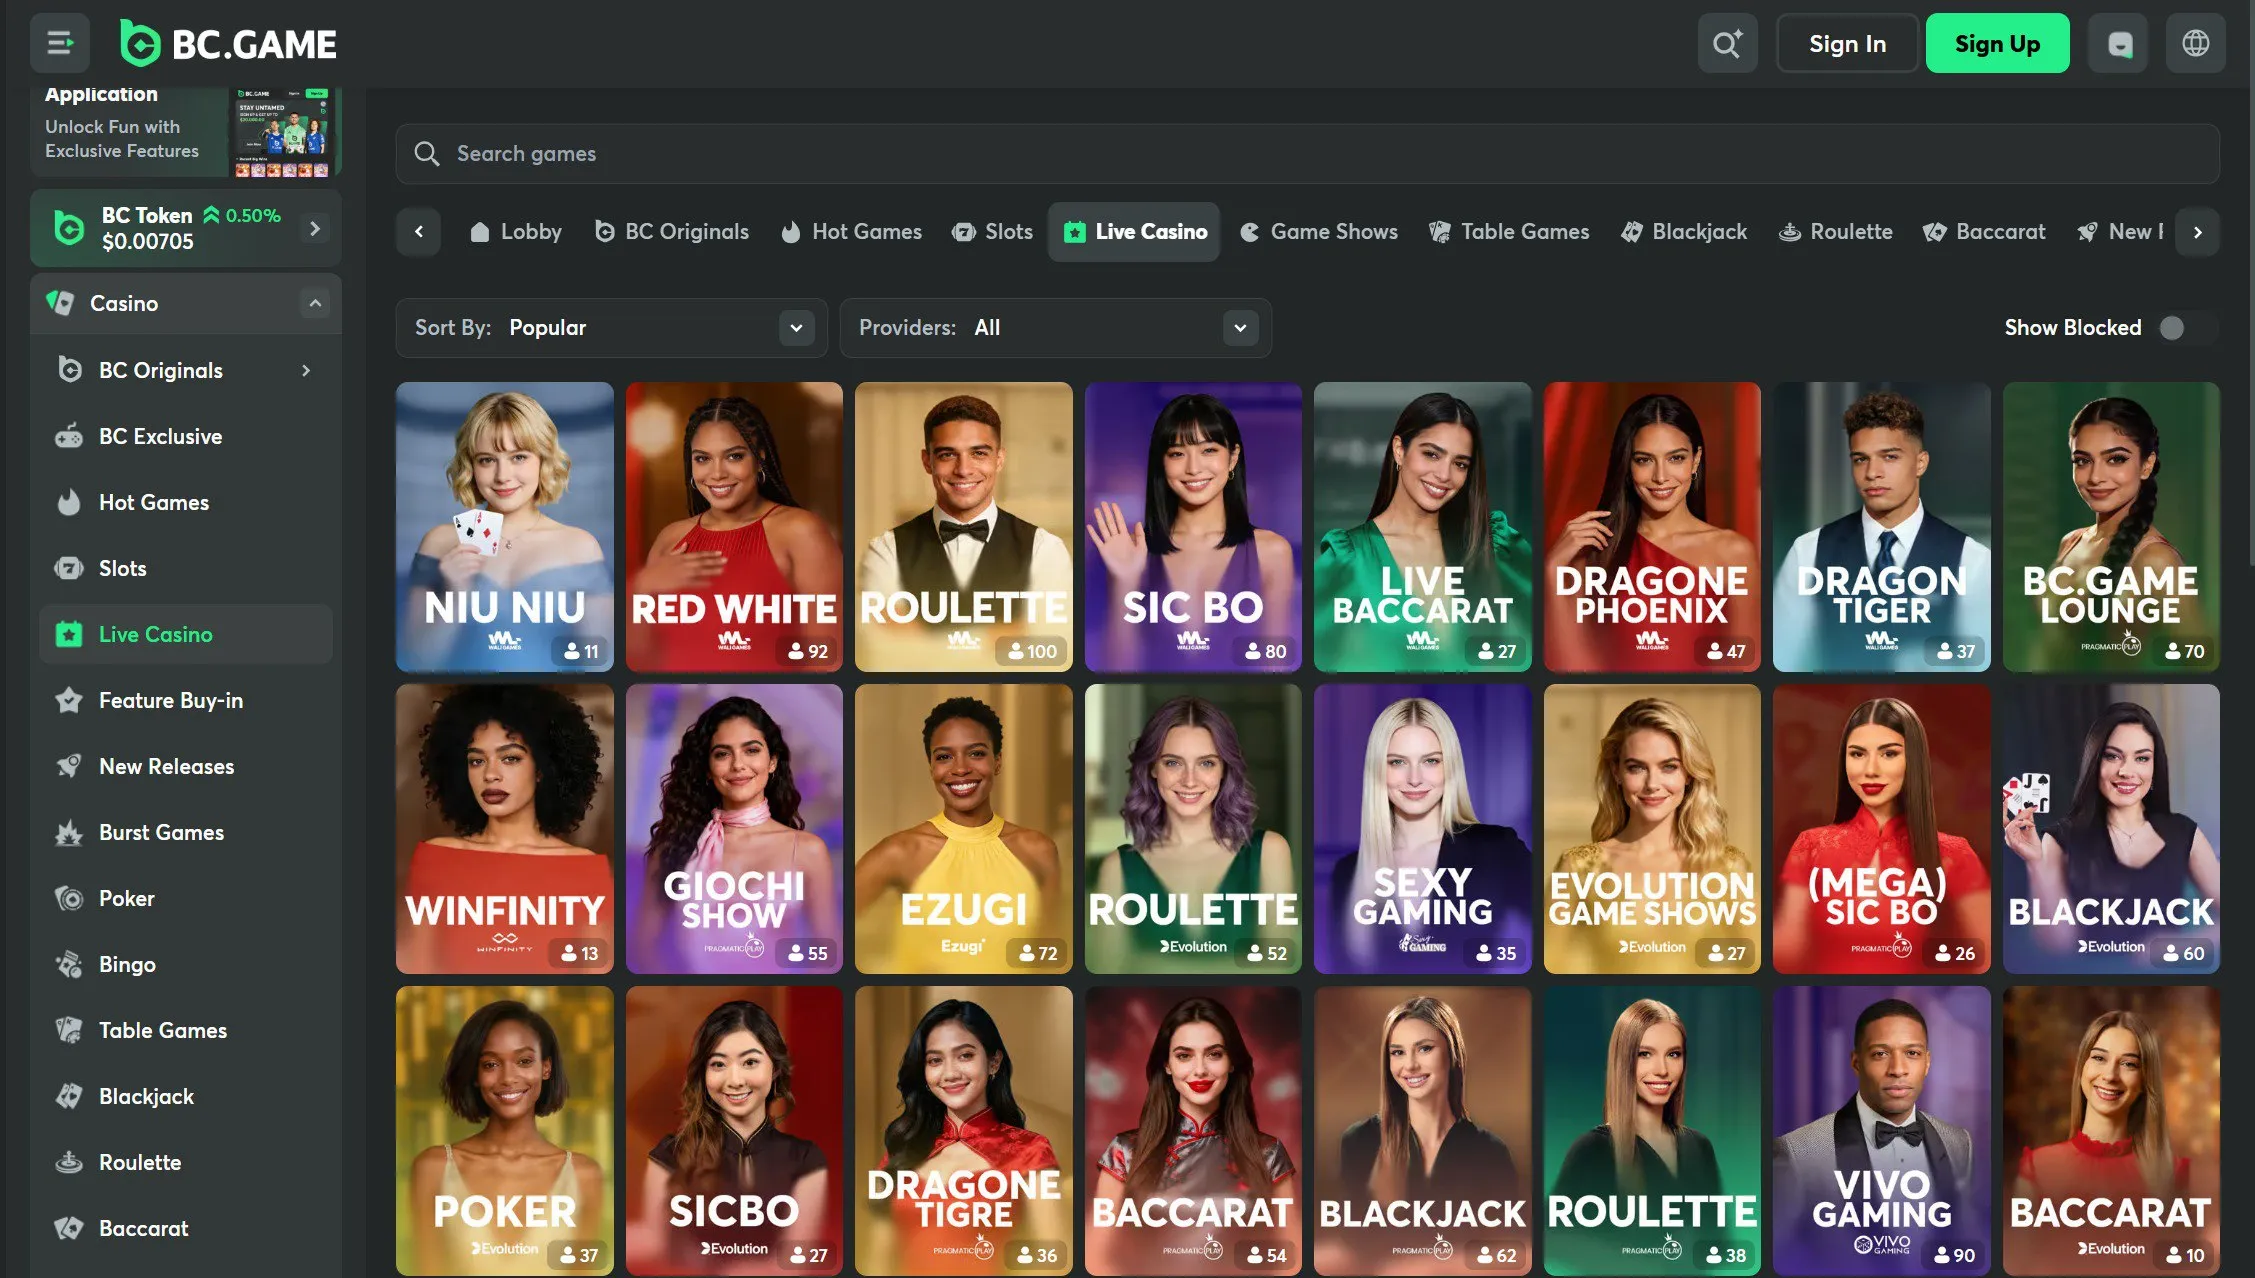2255x1278 pixels.
Task: Select Poker in the left sidebar
Action: (x=126, y=898)
